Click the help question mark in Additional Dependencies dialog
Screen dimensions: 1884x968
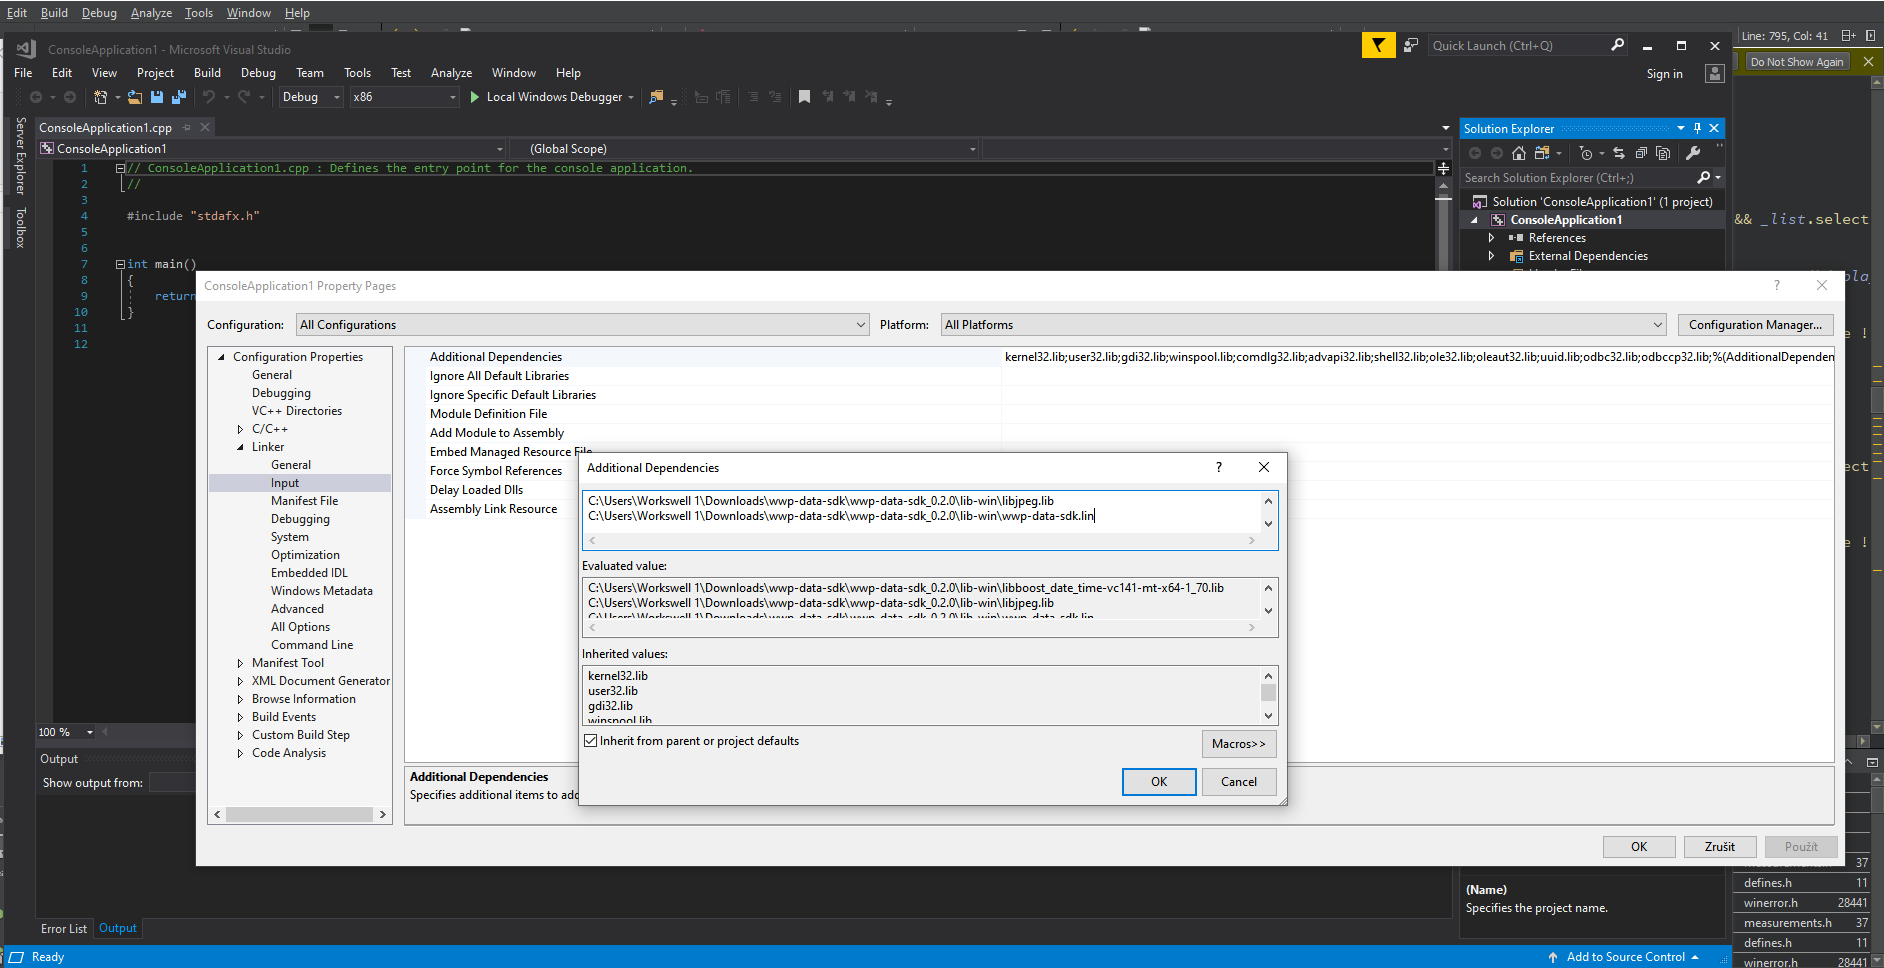click(x=1218, y=467)
